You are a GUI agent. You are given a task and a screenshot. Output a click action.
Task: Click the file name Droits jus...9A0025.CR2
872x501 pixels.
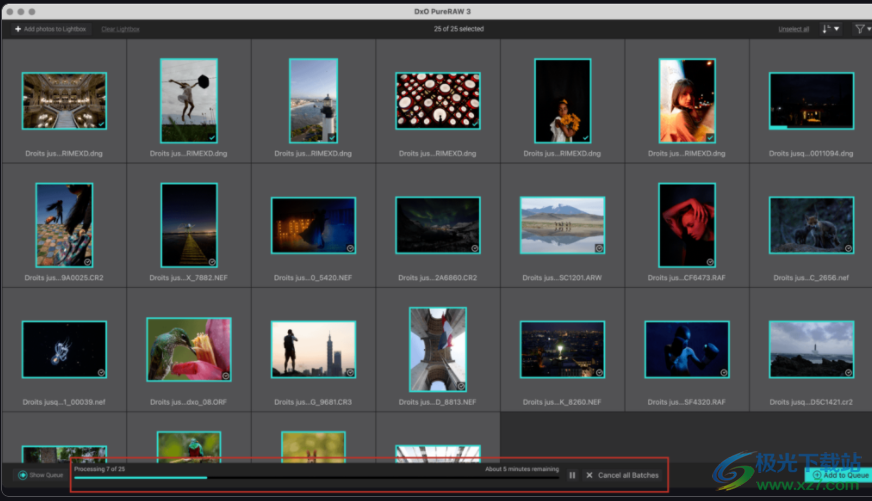pos(64,277)
